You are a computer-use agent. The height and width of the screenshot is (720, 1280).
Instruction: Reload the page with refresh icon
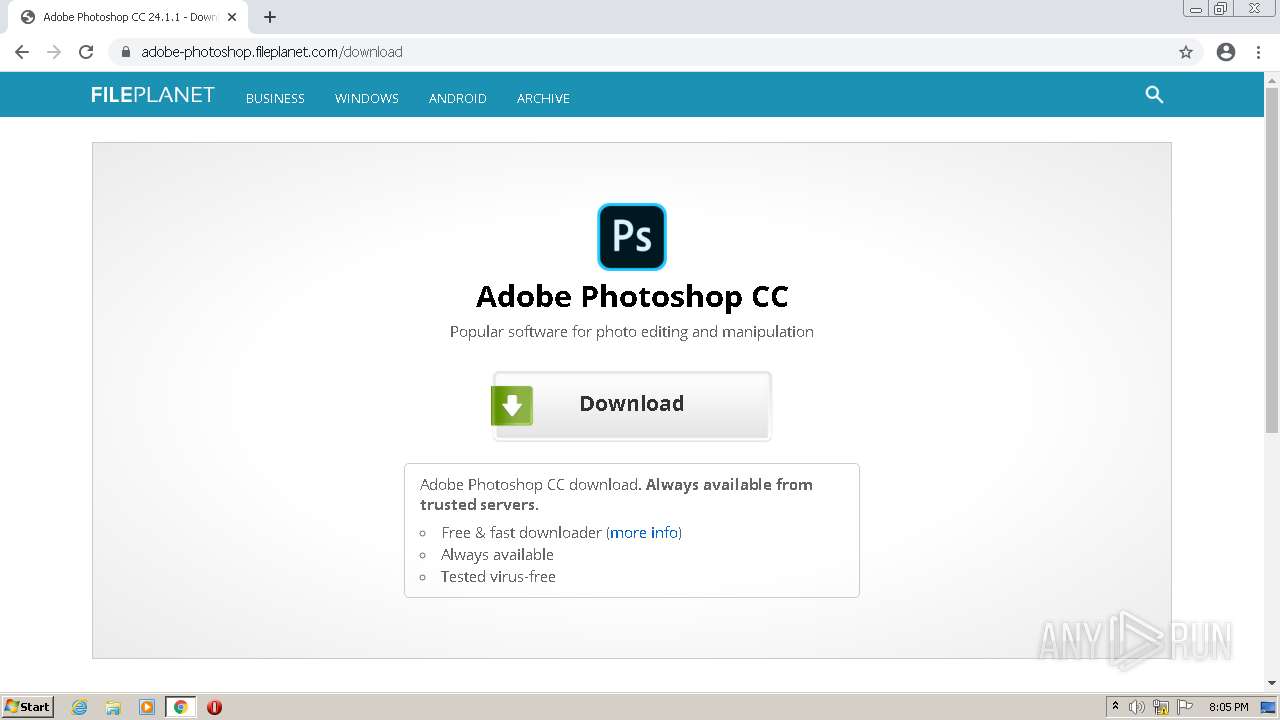[x=86, y=52]
